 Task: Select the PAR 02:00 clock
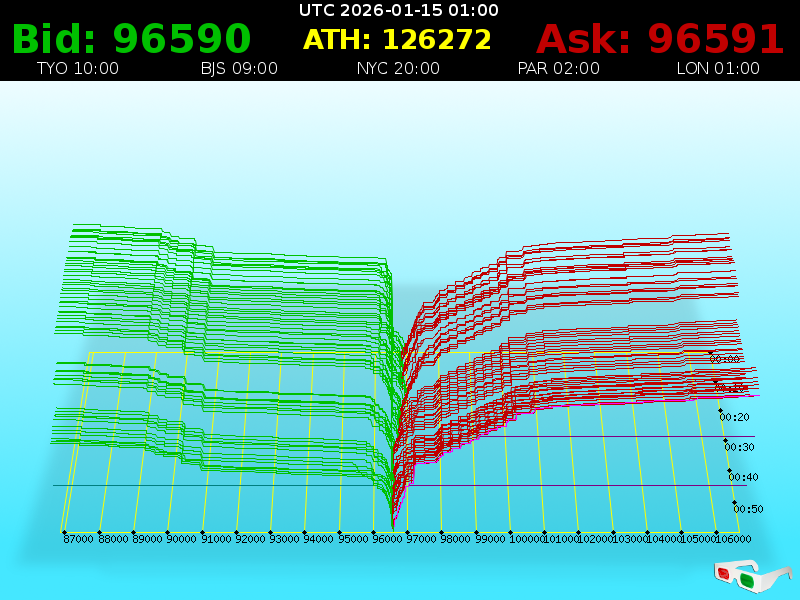pyautogui.click(x=558, y=69)
